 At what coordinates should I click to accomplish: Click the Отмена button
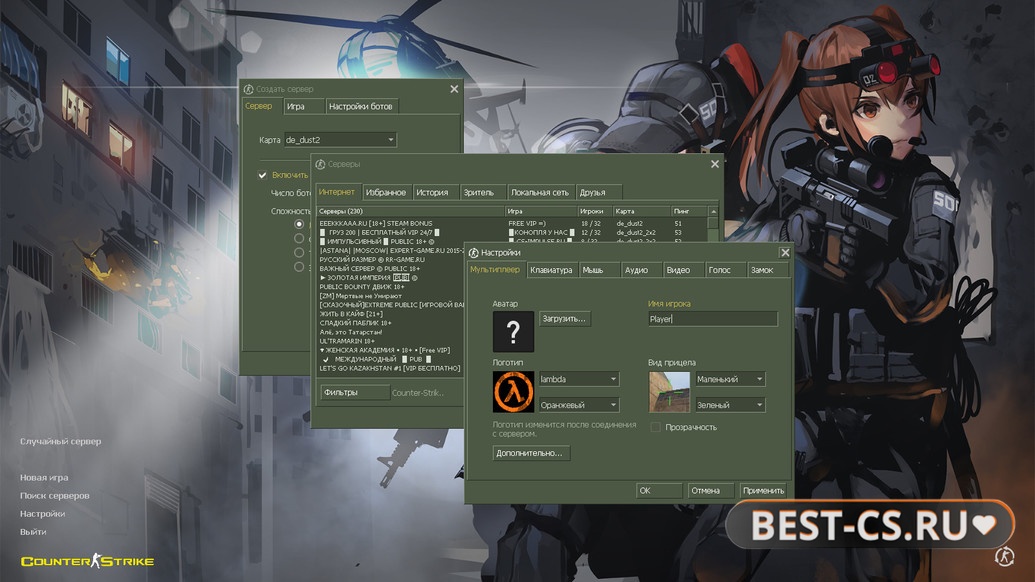pos(710,490)
